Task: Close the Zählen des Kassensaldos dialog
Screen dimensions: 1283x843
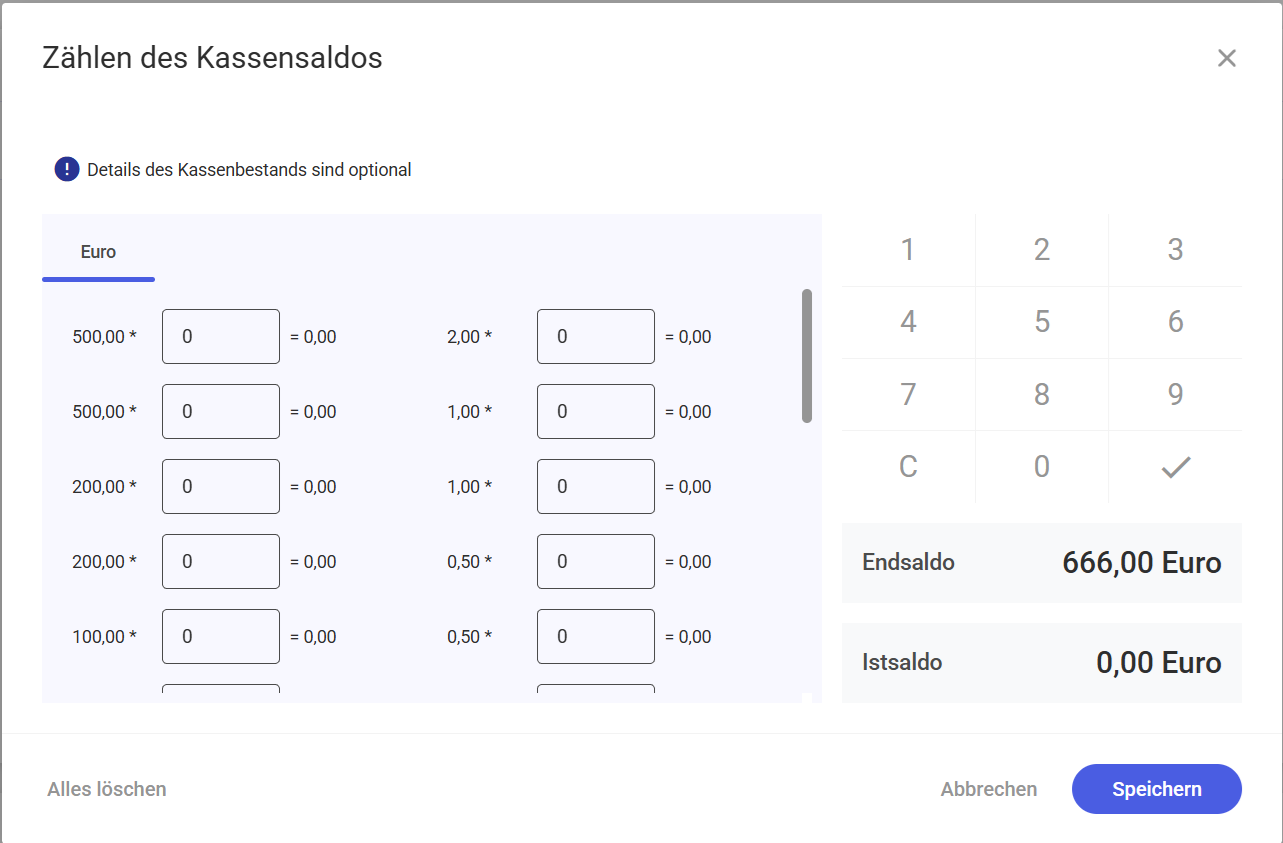Action: click(1227, 59)
